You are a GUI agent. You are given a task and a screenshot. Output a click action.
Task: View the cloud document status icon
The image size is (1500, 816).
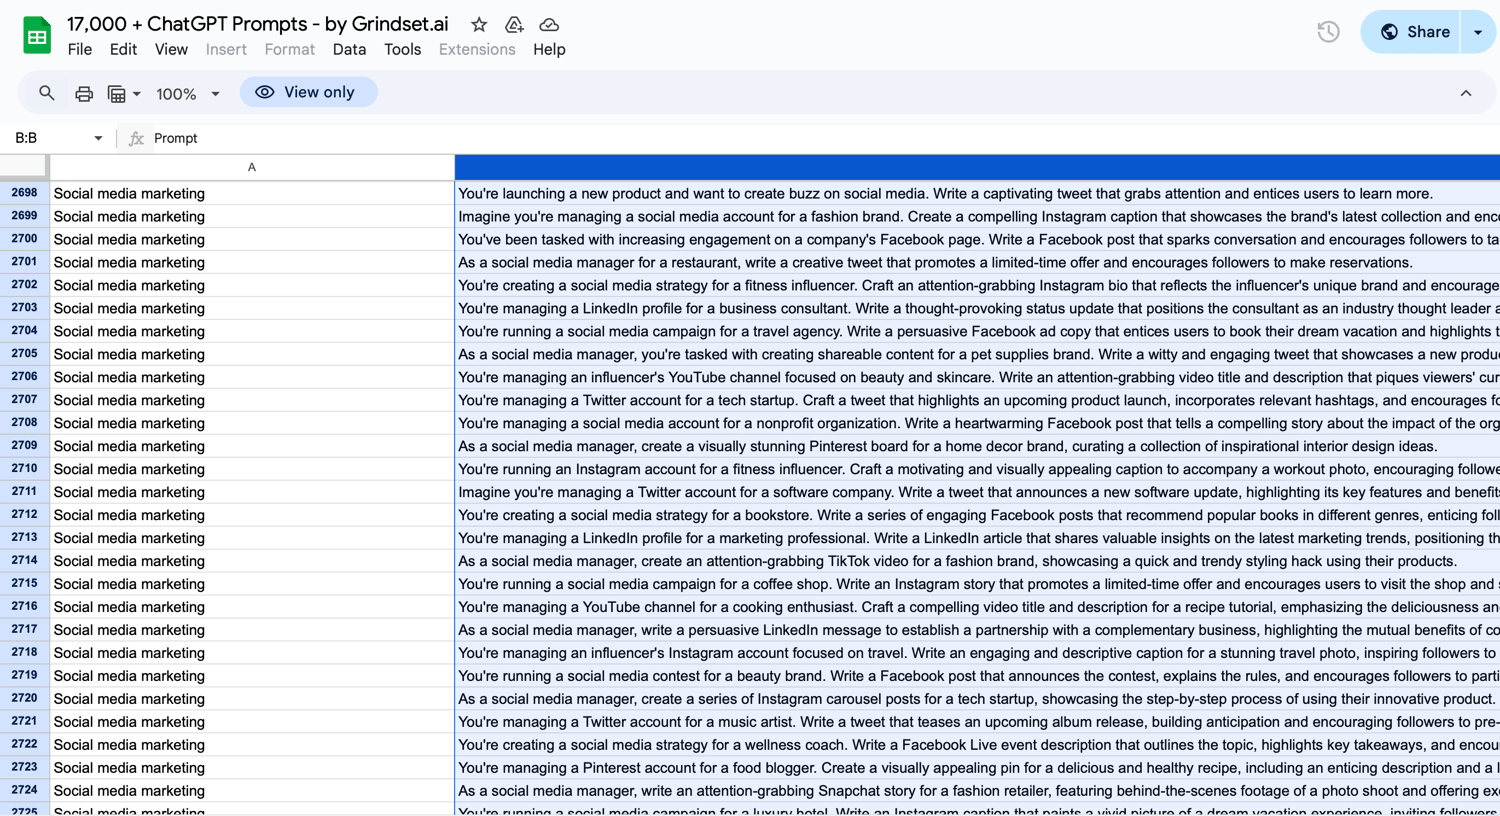tap(549, 25)
